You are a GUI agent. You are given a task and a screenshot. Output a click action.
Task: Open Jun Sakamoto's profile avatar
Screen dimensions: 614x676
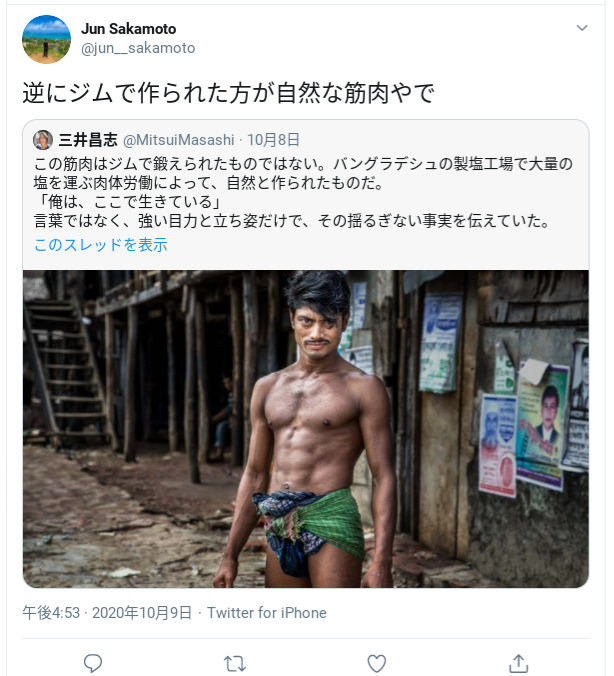[46, 40]
